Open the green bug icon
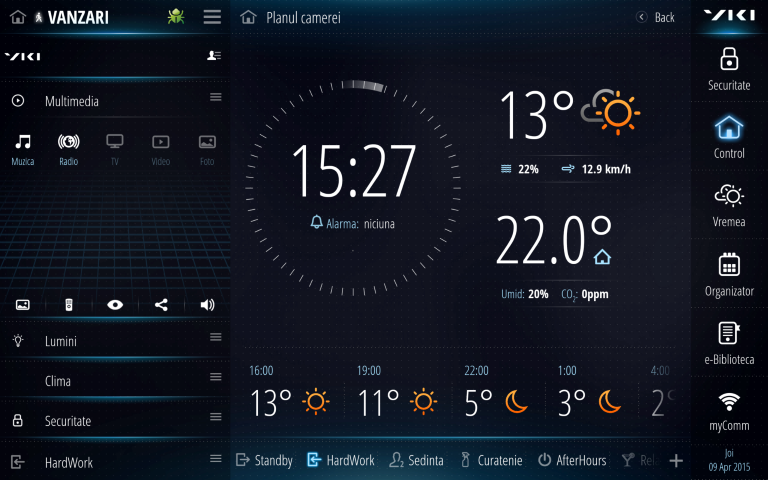Screen dimensions: 768x480 click(176, 16)
